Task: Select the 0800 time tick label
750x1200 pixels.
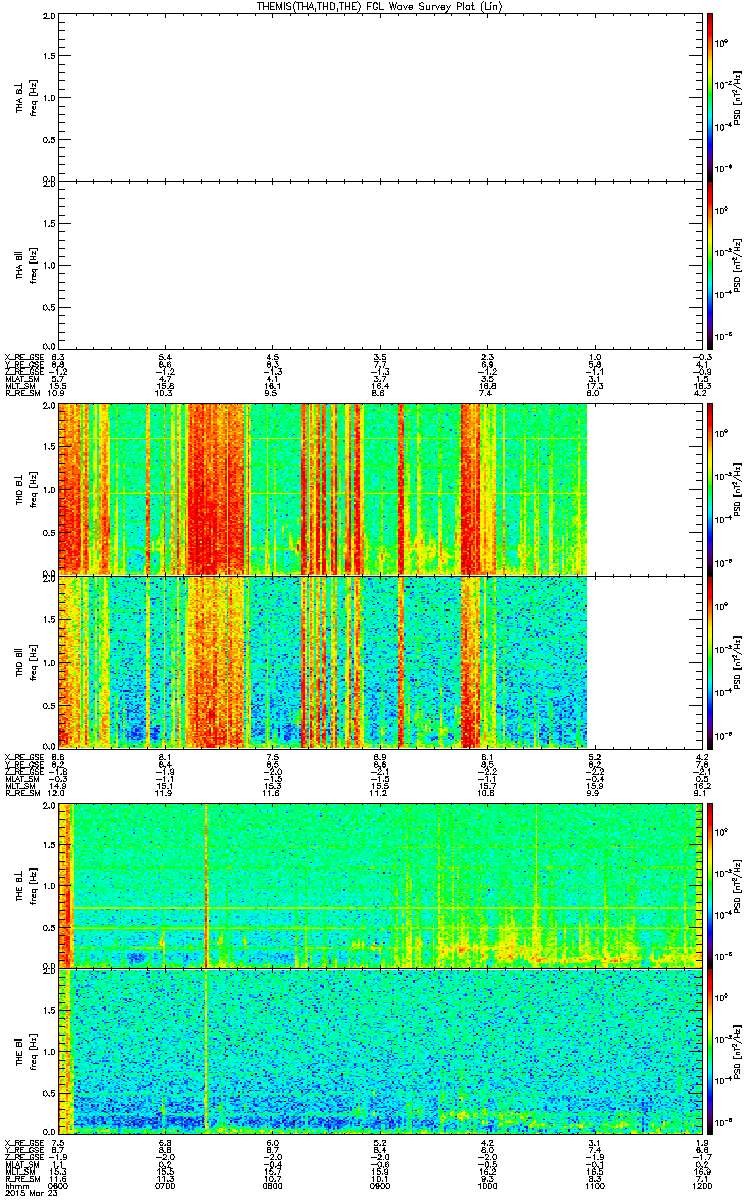Action: pyautogui.click(x=273, y=1188)
